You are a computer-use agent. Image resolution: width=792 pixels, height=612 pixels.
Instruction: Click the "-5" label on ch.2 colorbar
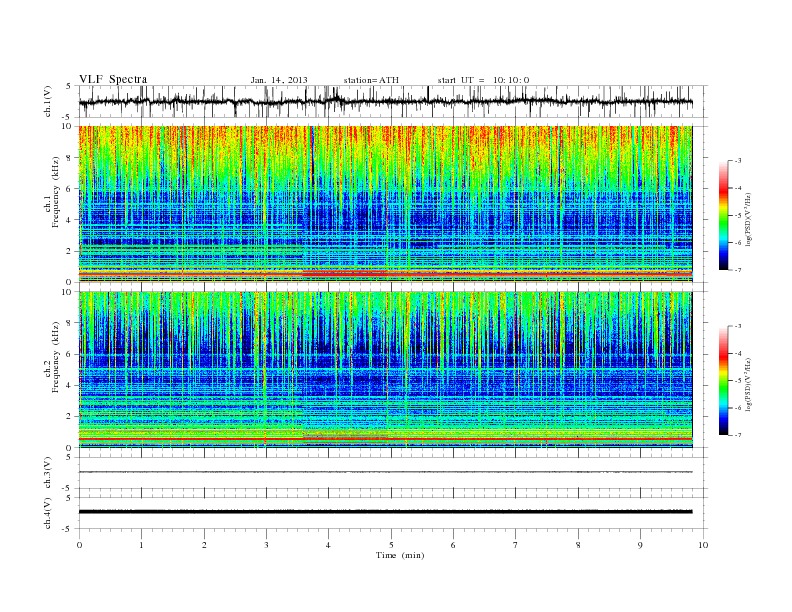coord(738,381)
